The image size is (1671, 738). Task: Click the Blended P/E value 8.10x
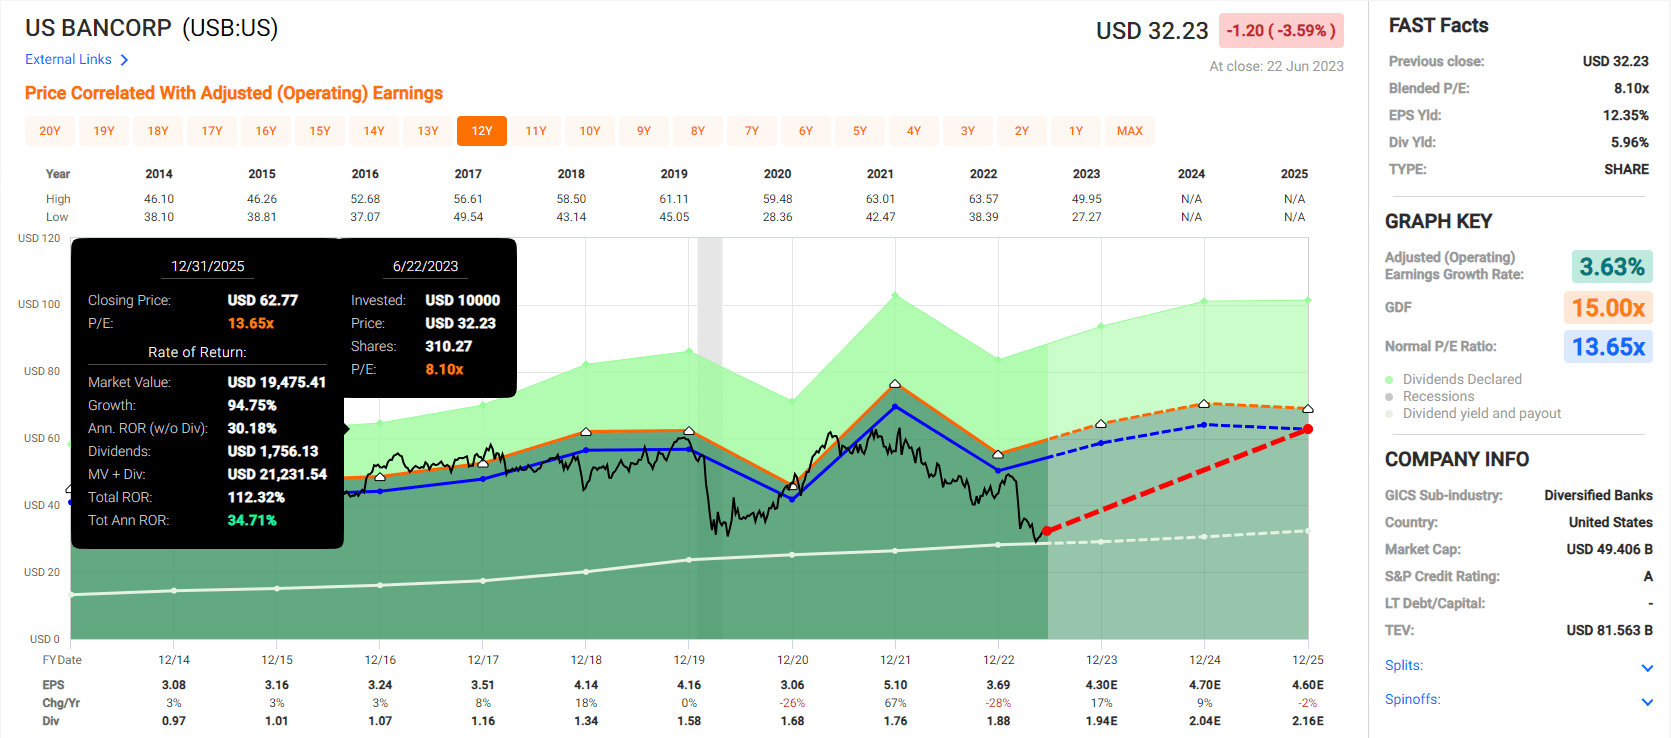[1631, 88]
